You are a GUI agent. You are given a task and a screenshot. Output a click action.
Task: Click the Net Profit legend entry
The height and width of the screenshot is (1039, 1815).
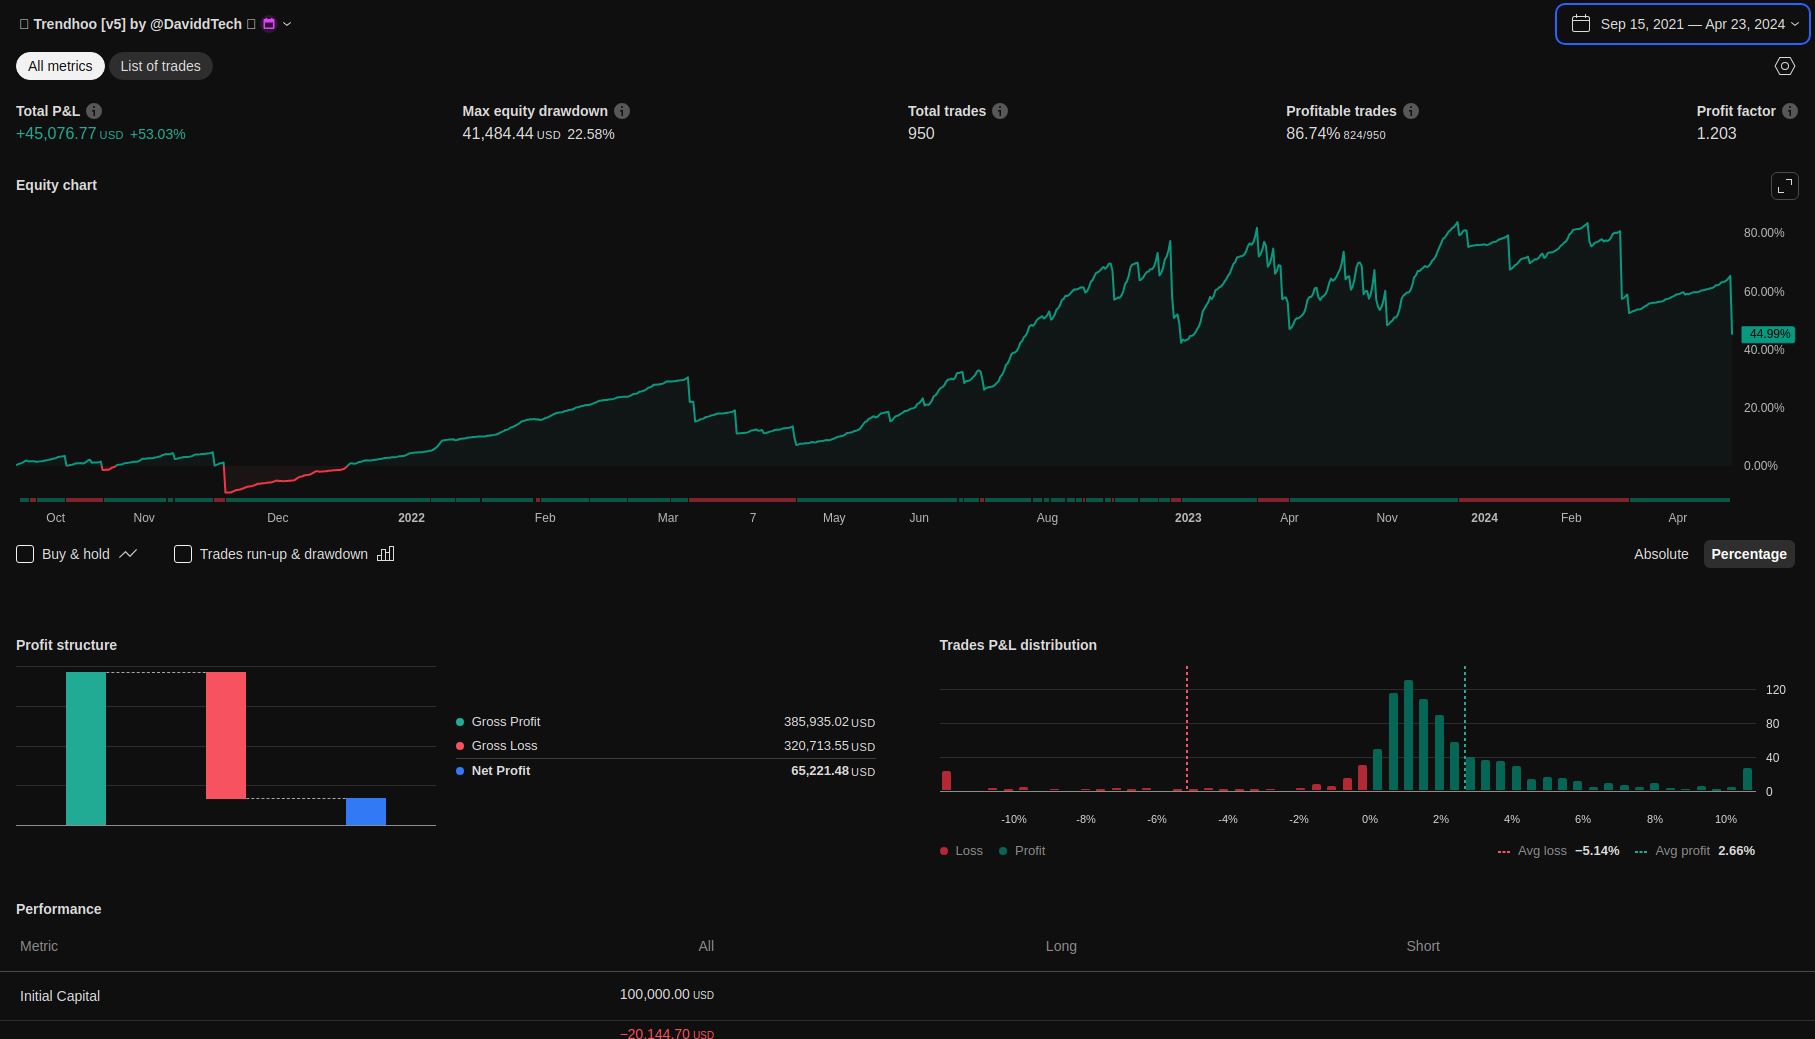500,771
